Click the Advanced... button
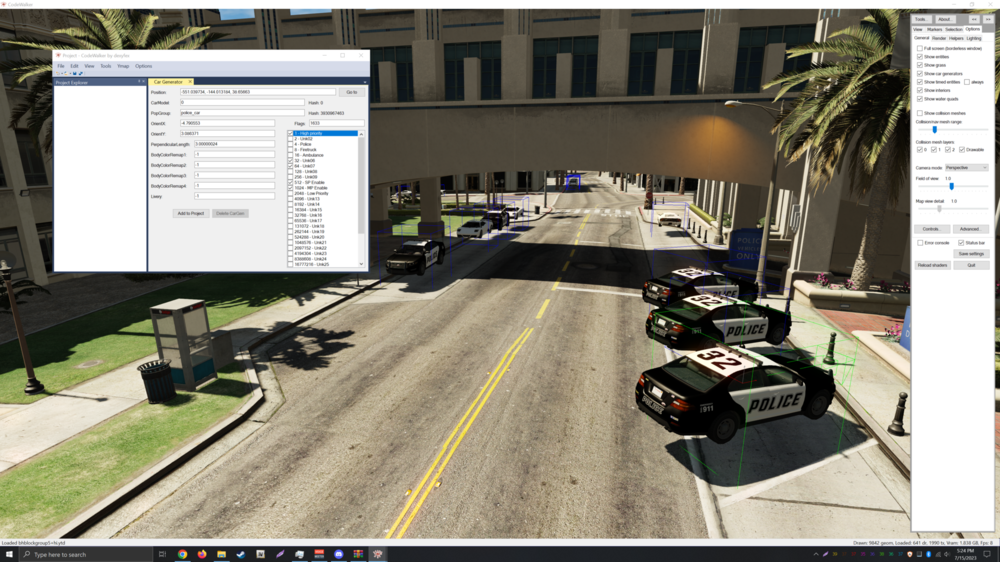 [x=970, y=228]
